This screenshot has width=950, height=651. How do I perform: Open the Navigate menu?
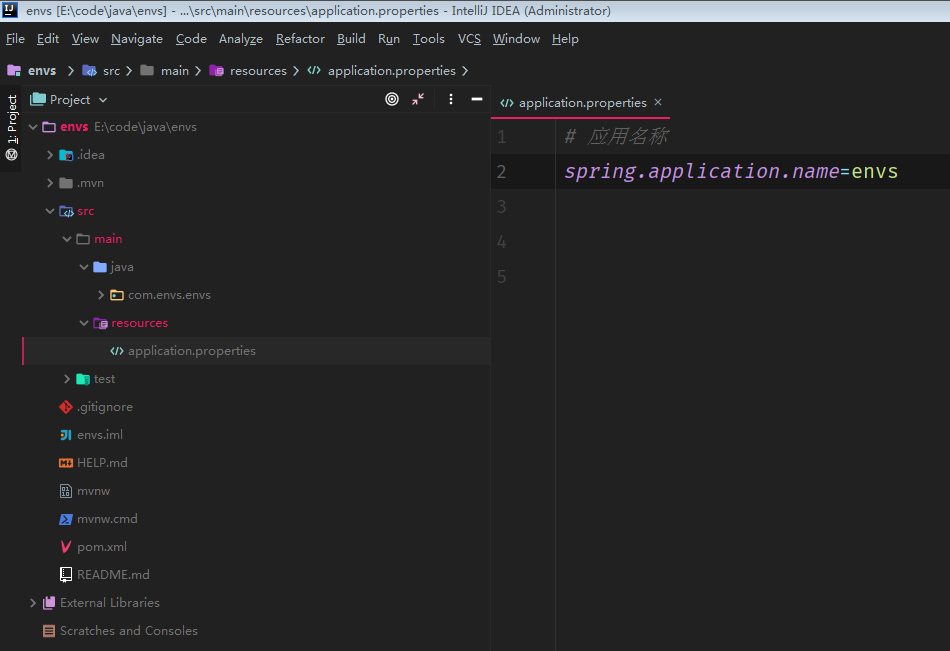pyautogui.click(x=137, y=39)
